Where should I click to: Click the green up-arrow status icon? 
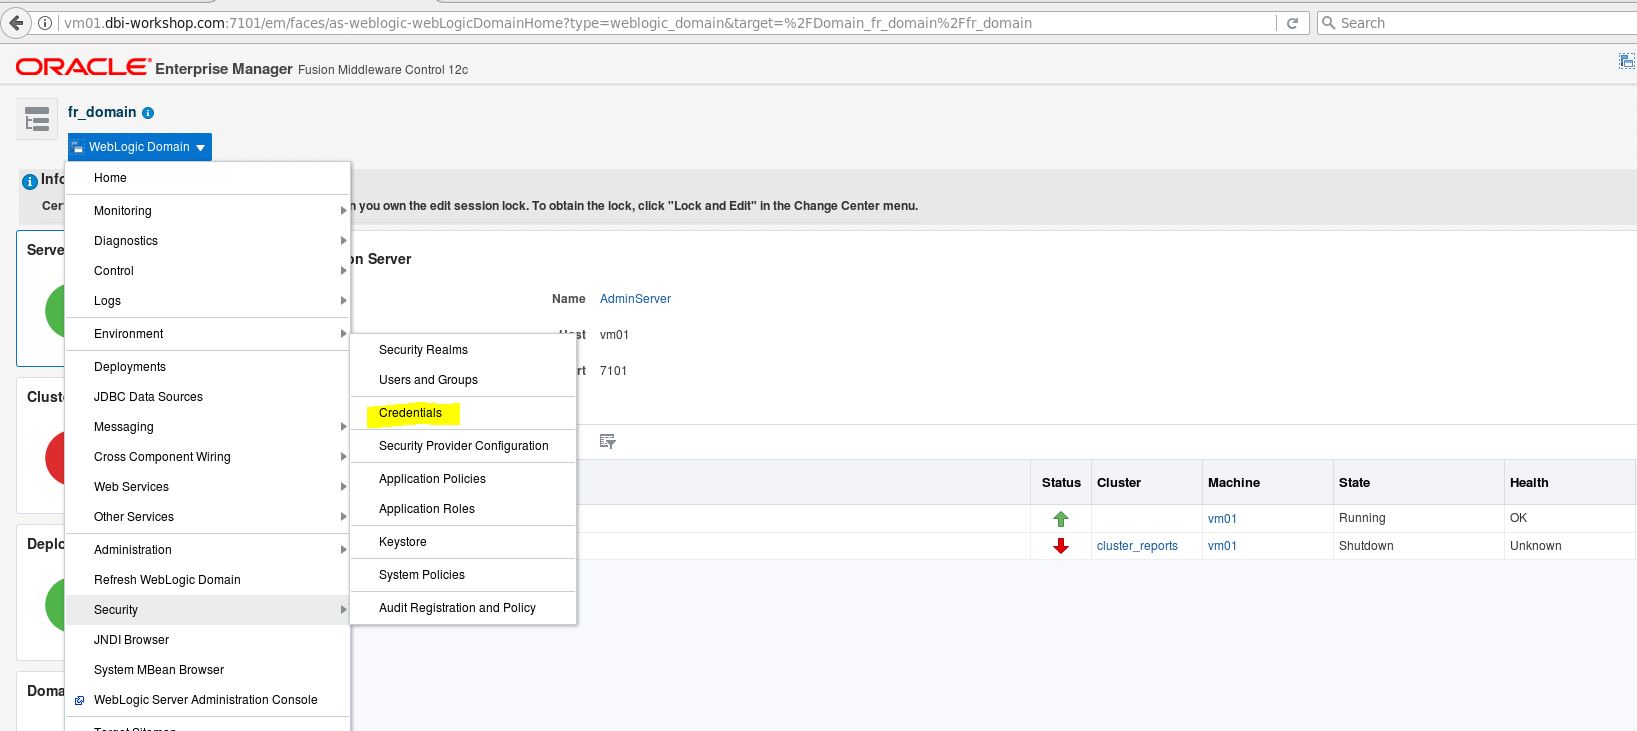click(x=1061, y=519)
